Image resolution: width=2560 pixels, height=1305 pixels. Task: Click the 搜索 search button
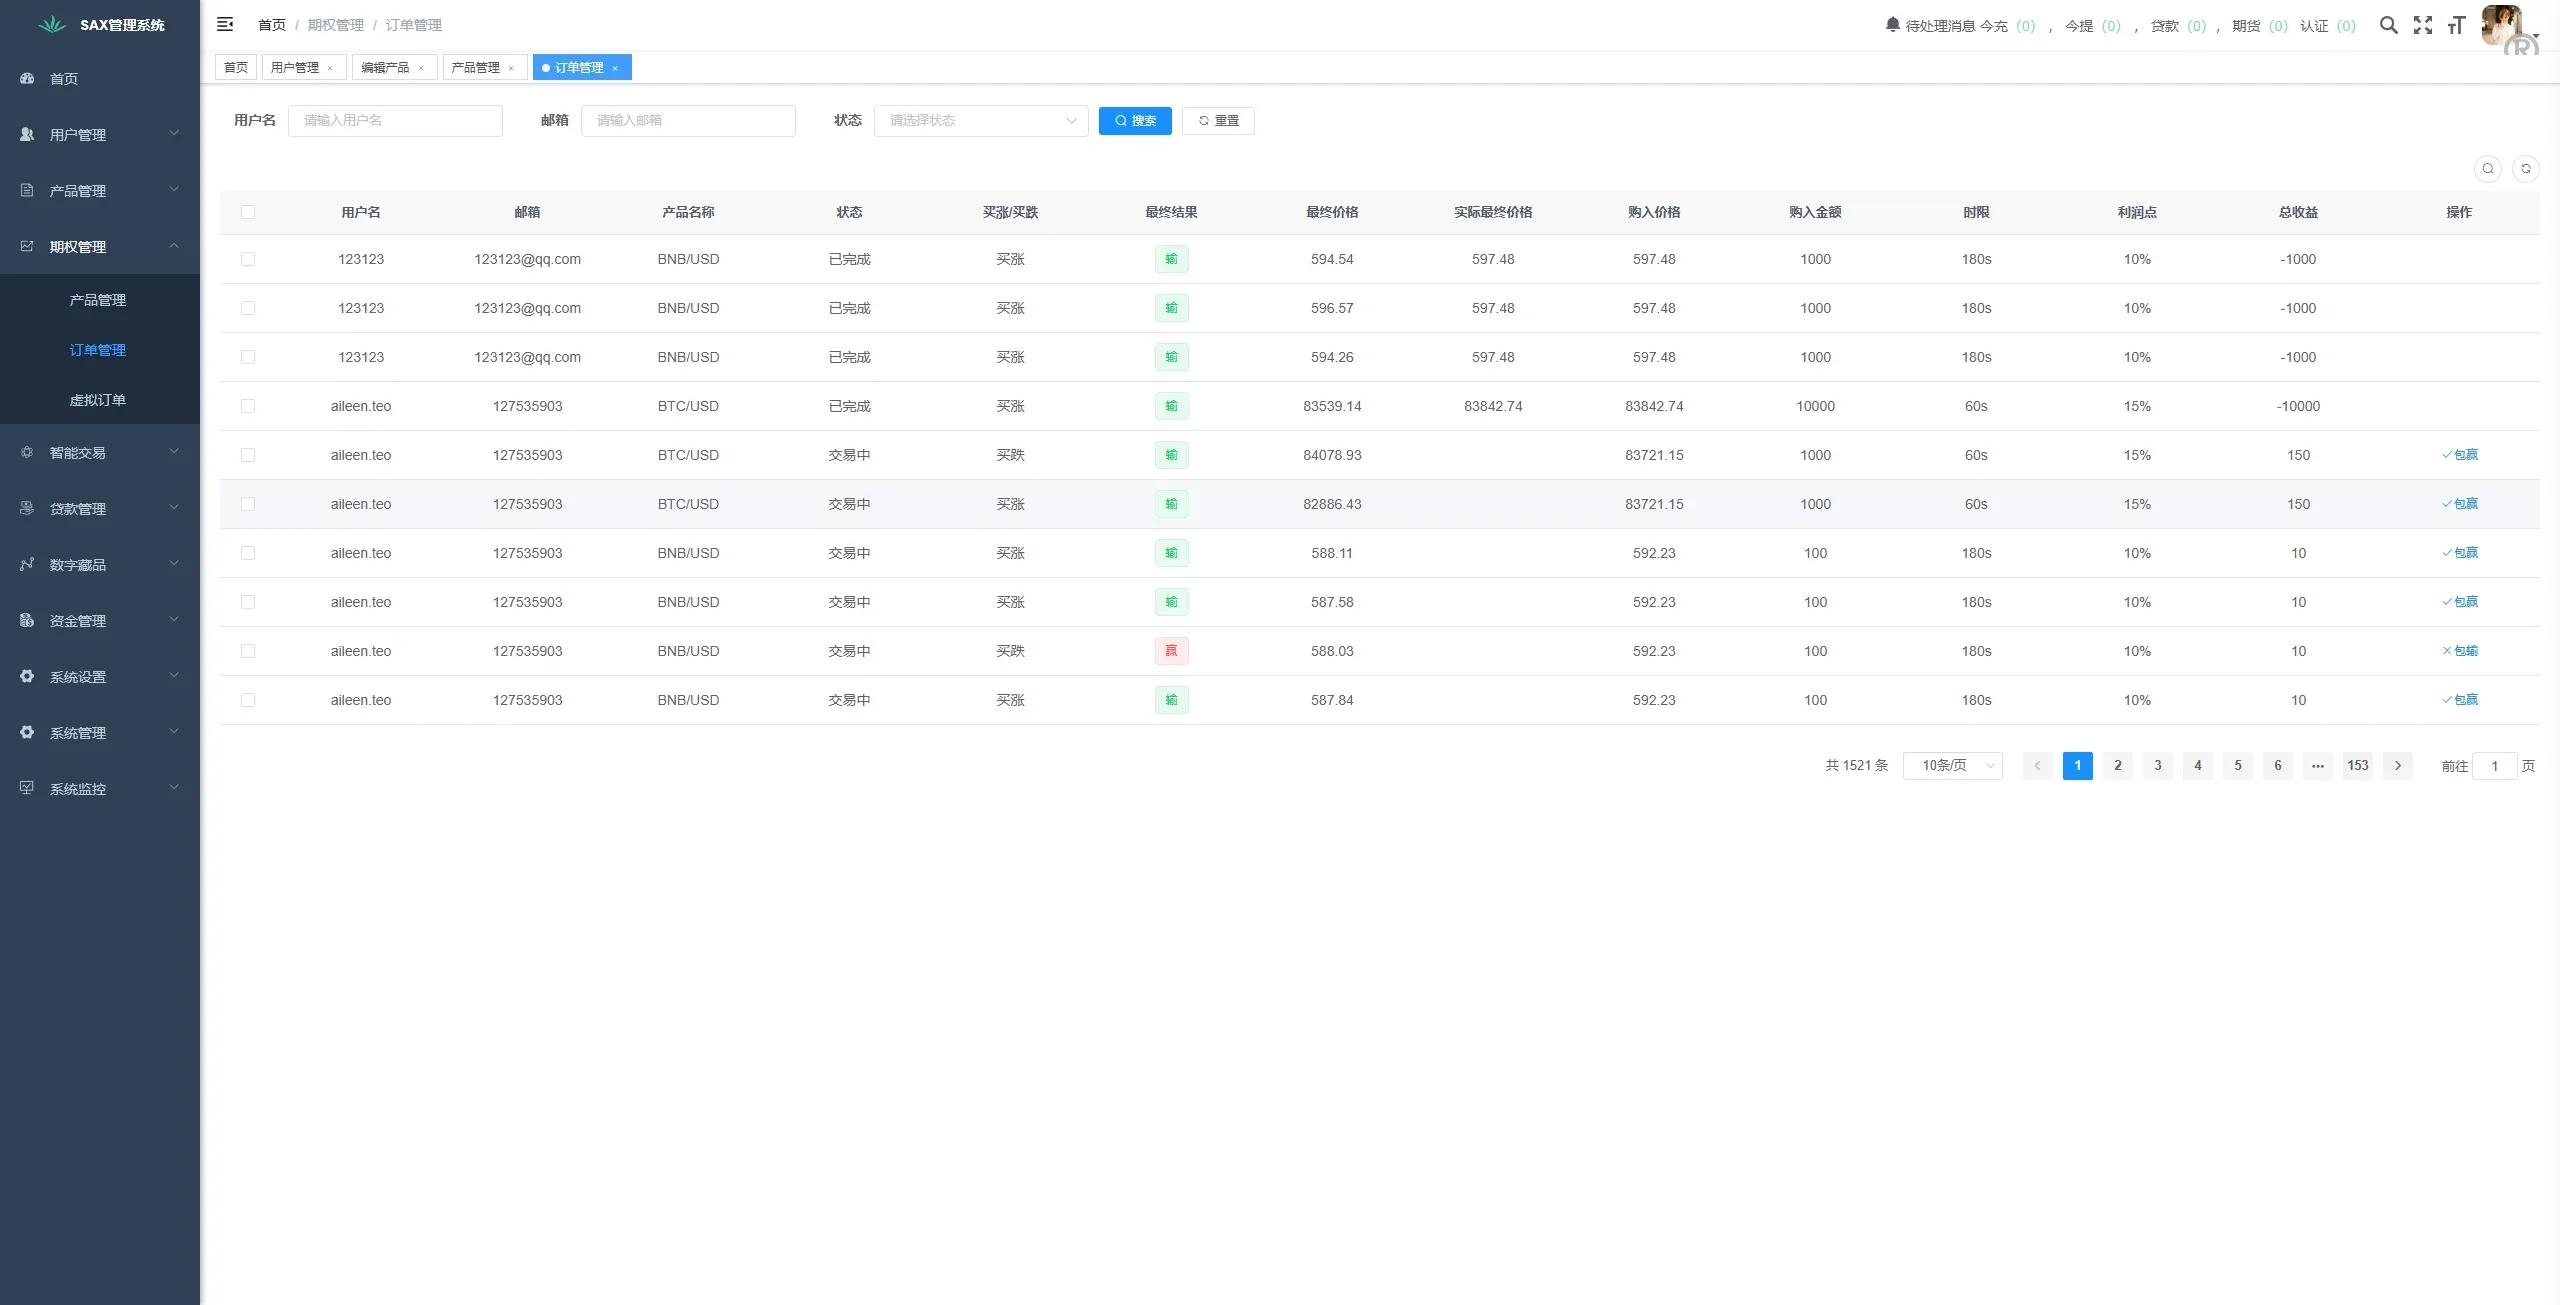point(1133,120)
